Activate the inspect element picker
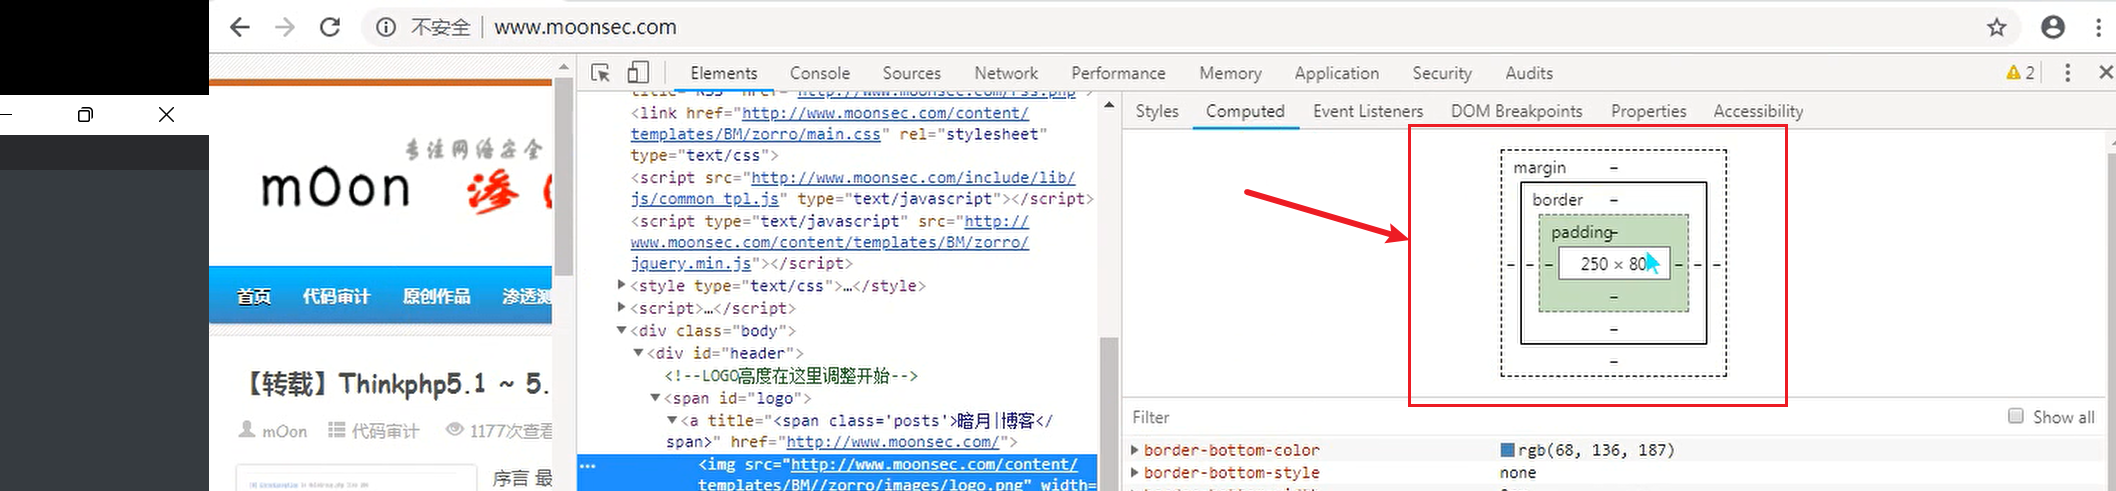The height and width of the screenshot is (491, 2116). pyautogui.click(x=600, y=73)
